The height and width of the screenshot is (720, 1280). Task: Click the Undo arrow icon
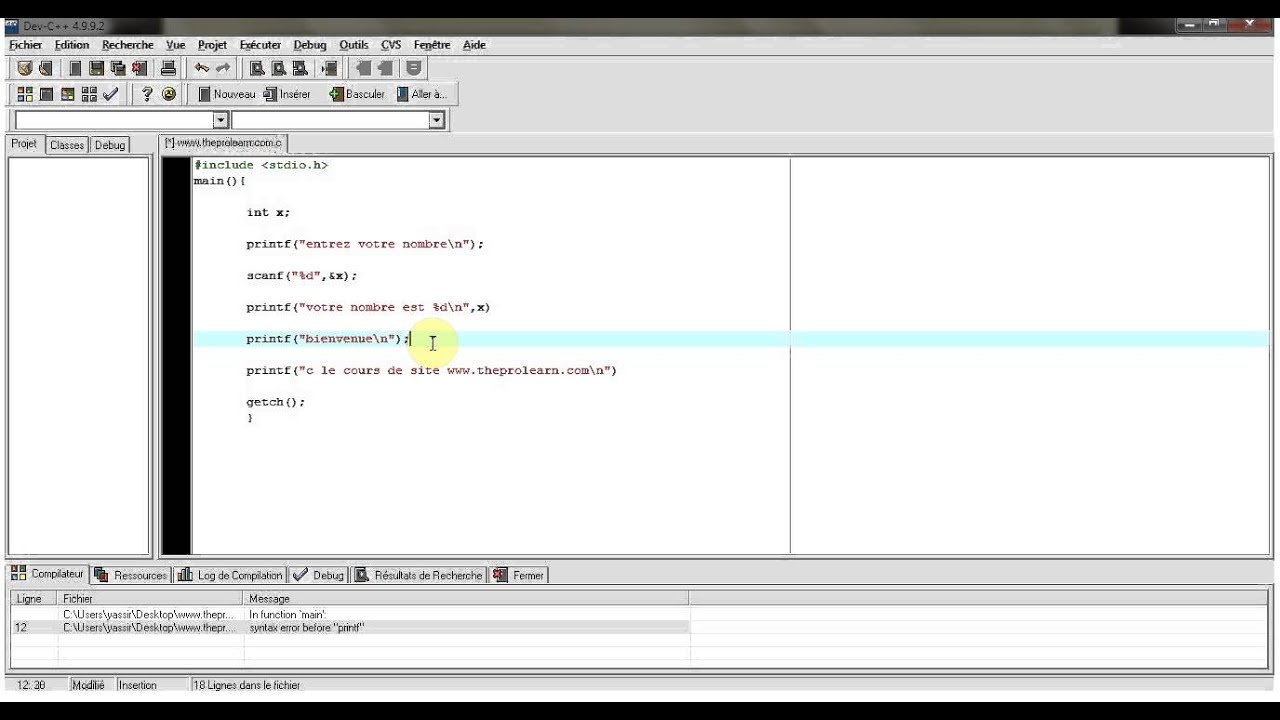(201, 68)
